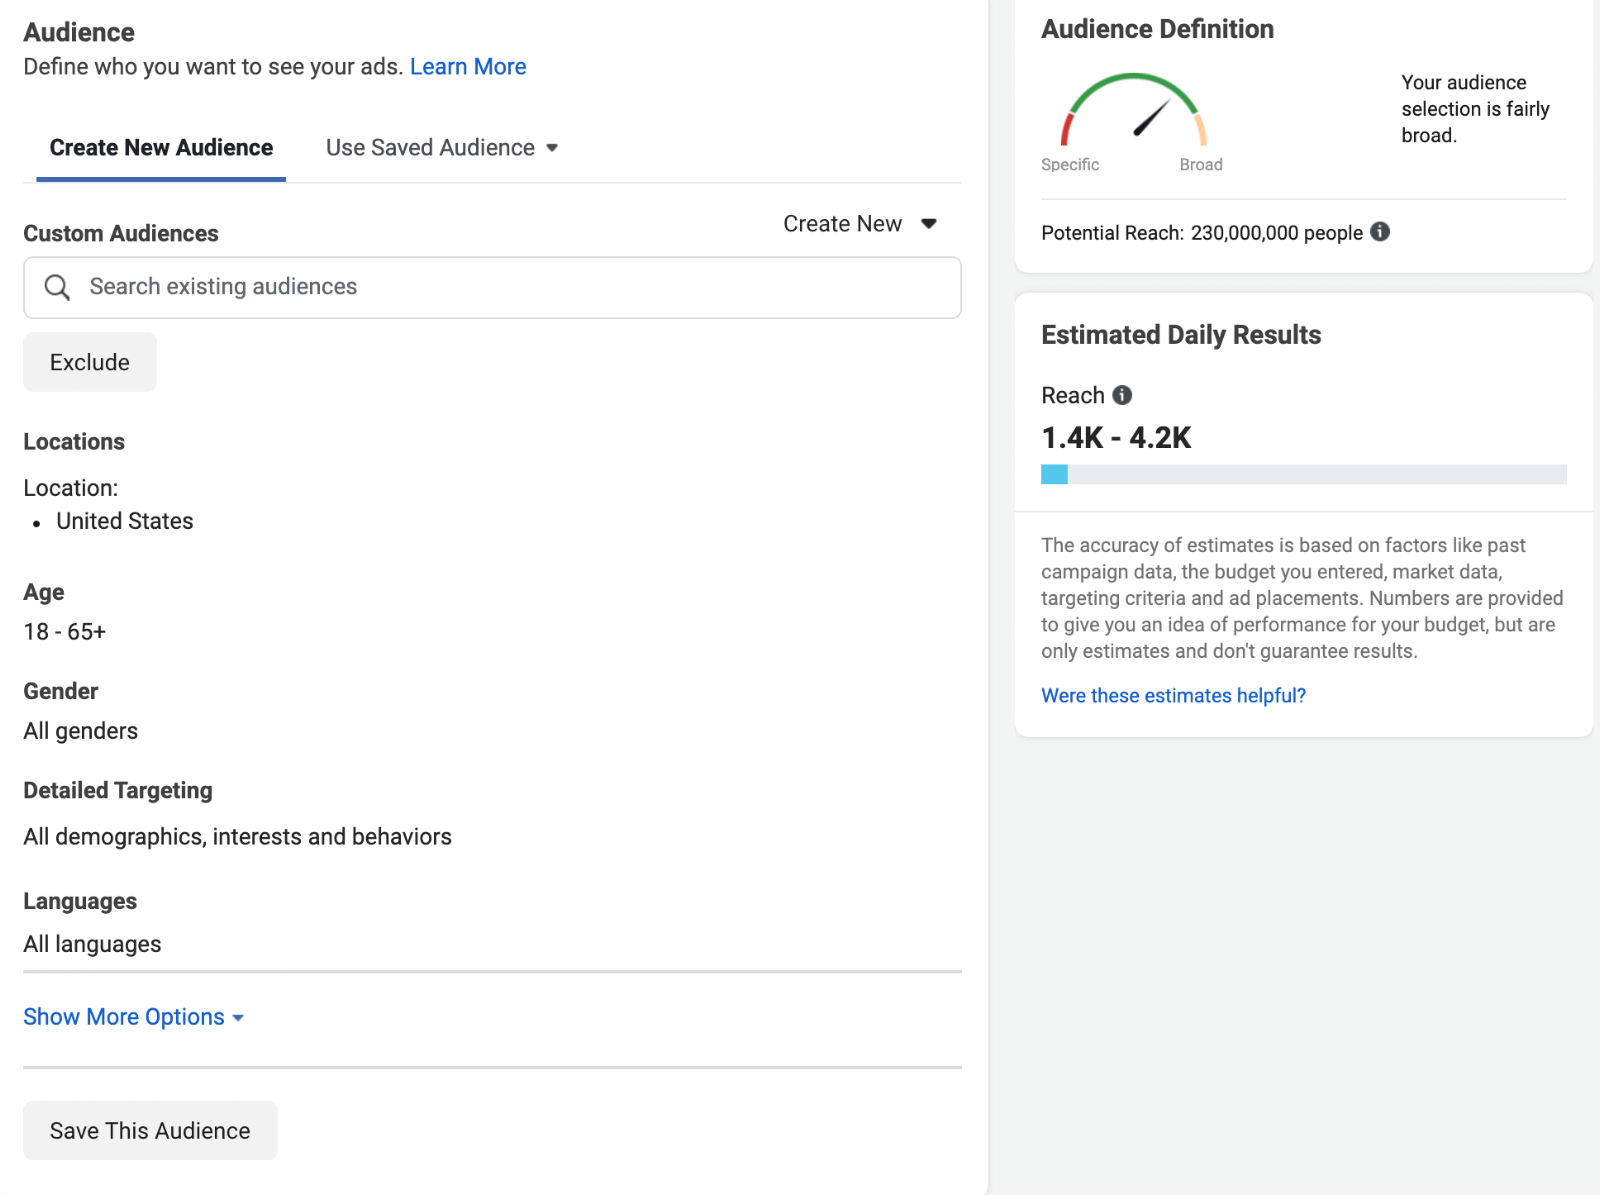Viewport: 1600px width, 1195px height.
Task: Click the Exclude button
Action: click(90, 362)
